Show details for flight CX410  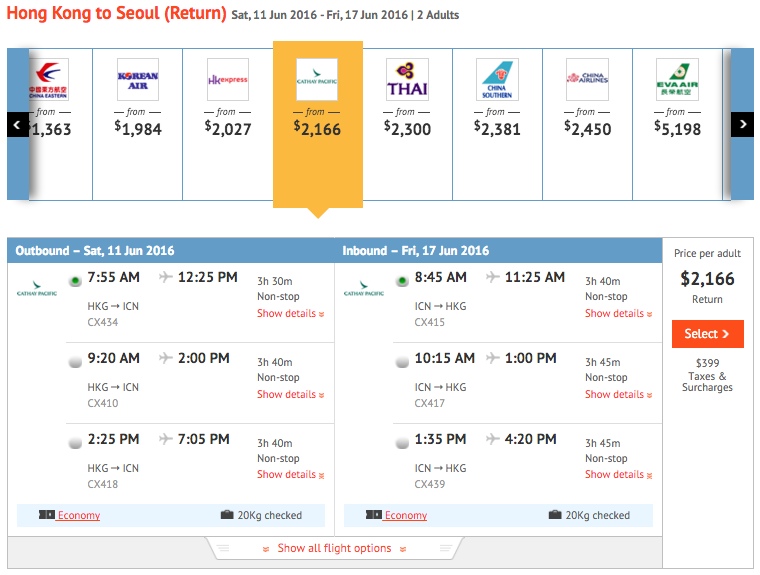[x=290, y=395]
